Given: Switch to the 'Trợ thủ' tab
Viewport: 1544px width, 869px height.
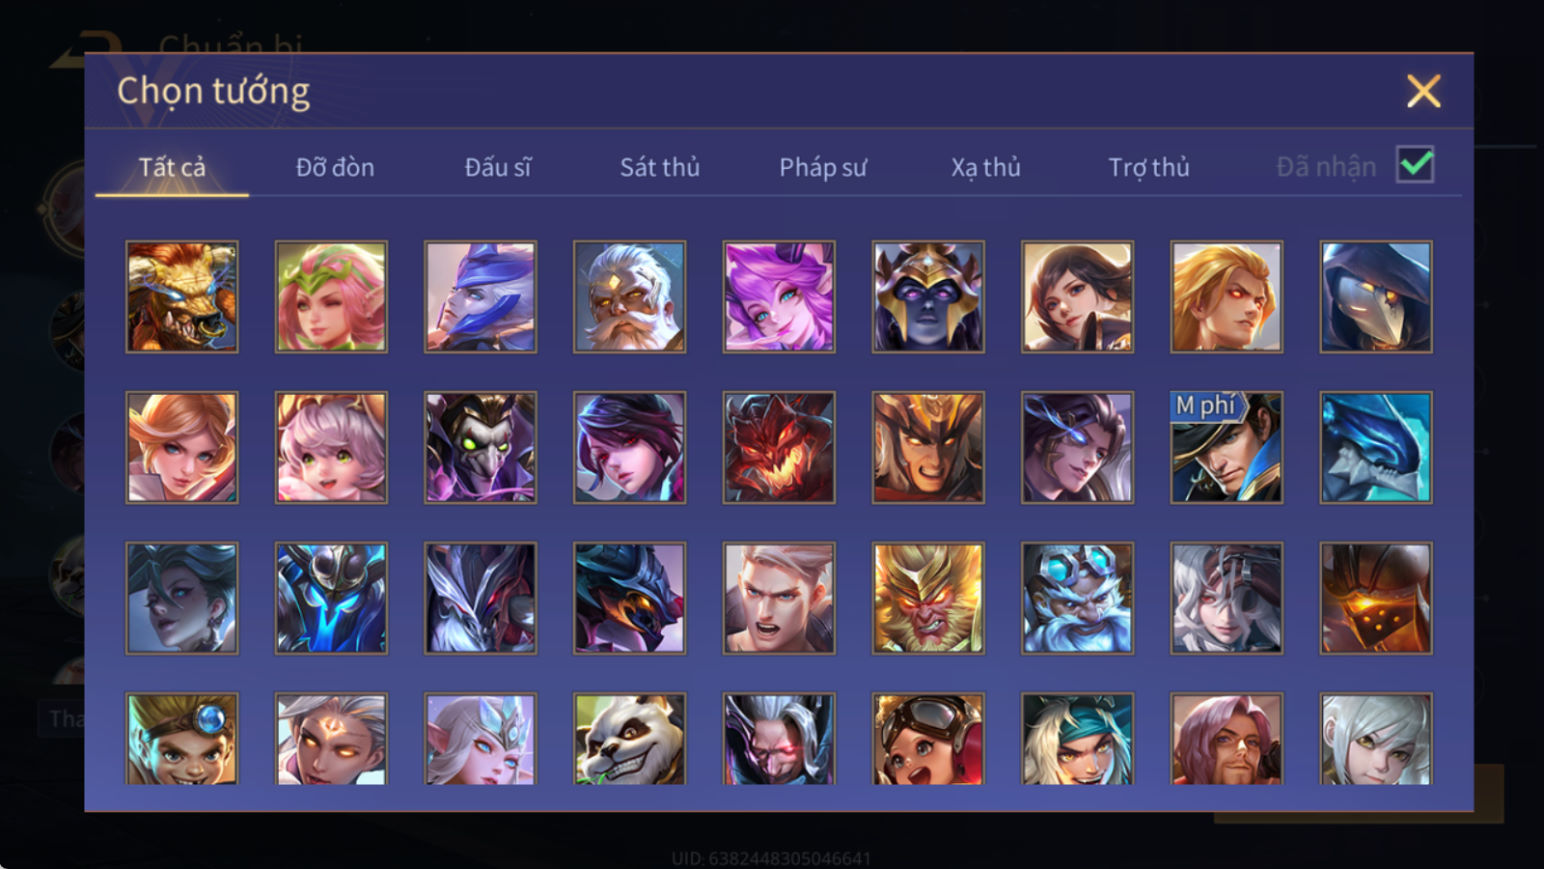Looking at the screenshot, I should [1149, 167].
